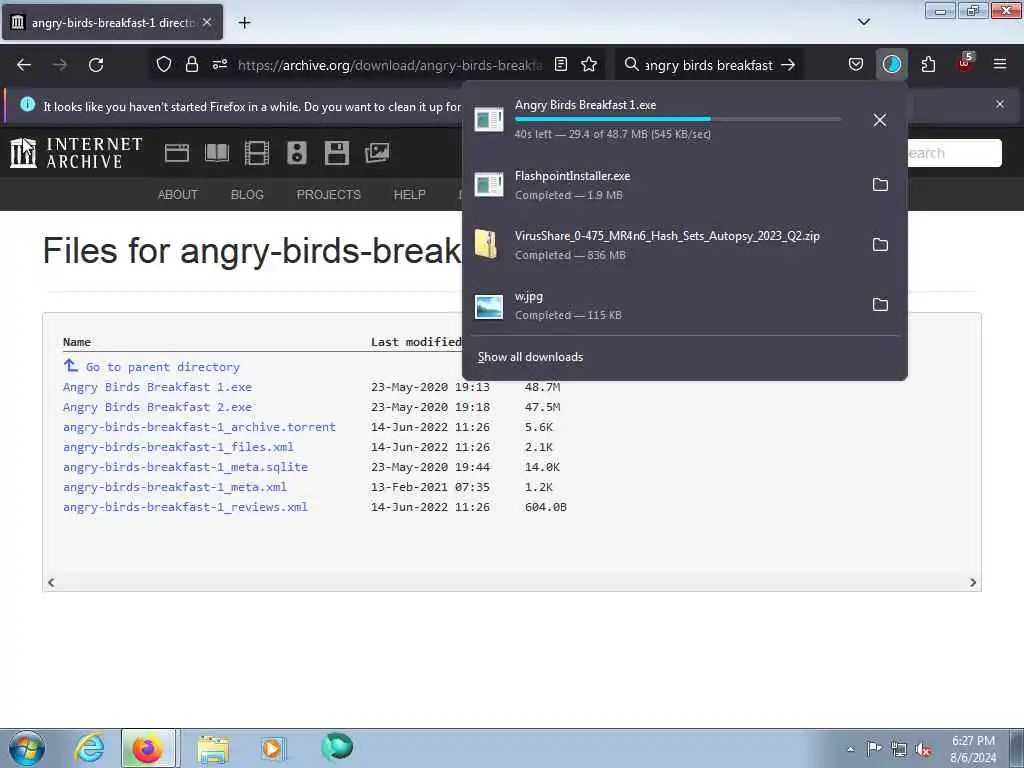Focus the angry birds breakfast search box
This screenshot has width=1024, height=768.
(709, 65)
